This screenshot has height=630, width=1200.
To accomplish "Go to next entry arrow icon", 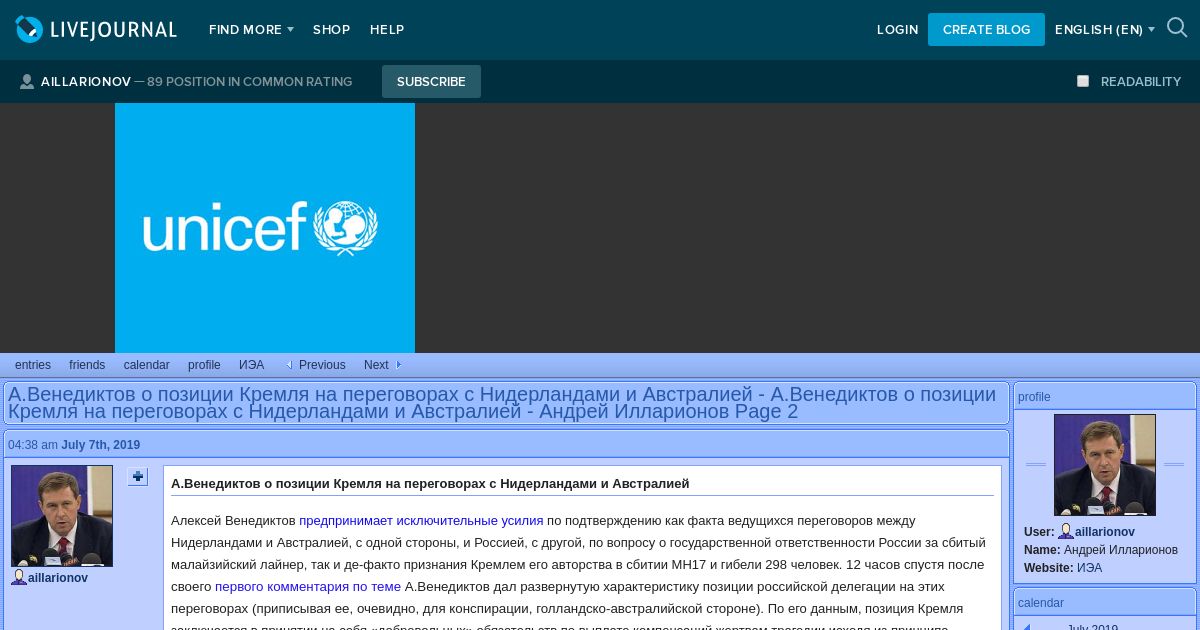I will pos(399,365).
